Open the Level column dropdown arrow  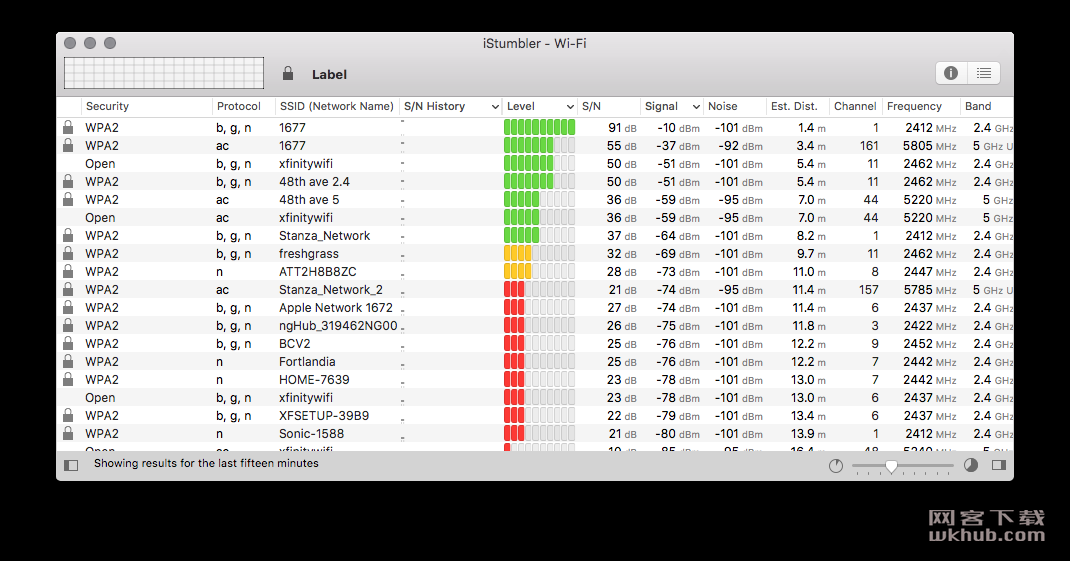pos(570,106)
